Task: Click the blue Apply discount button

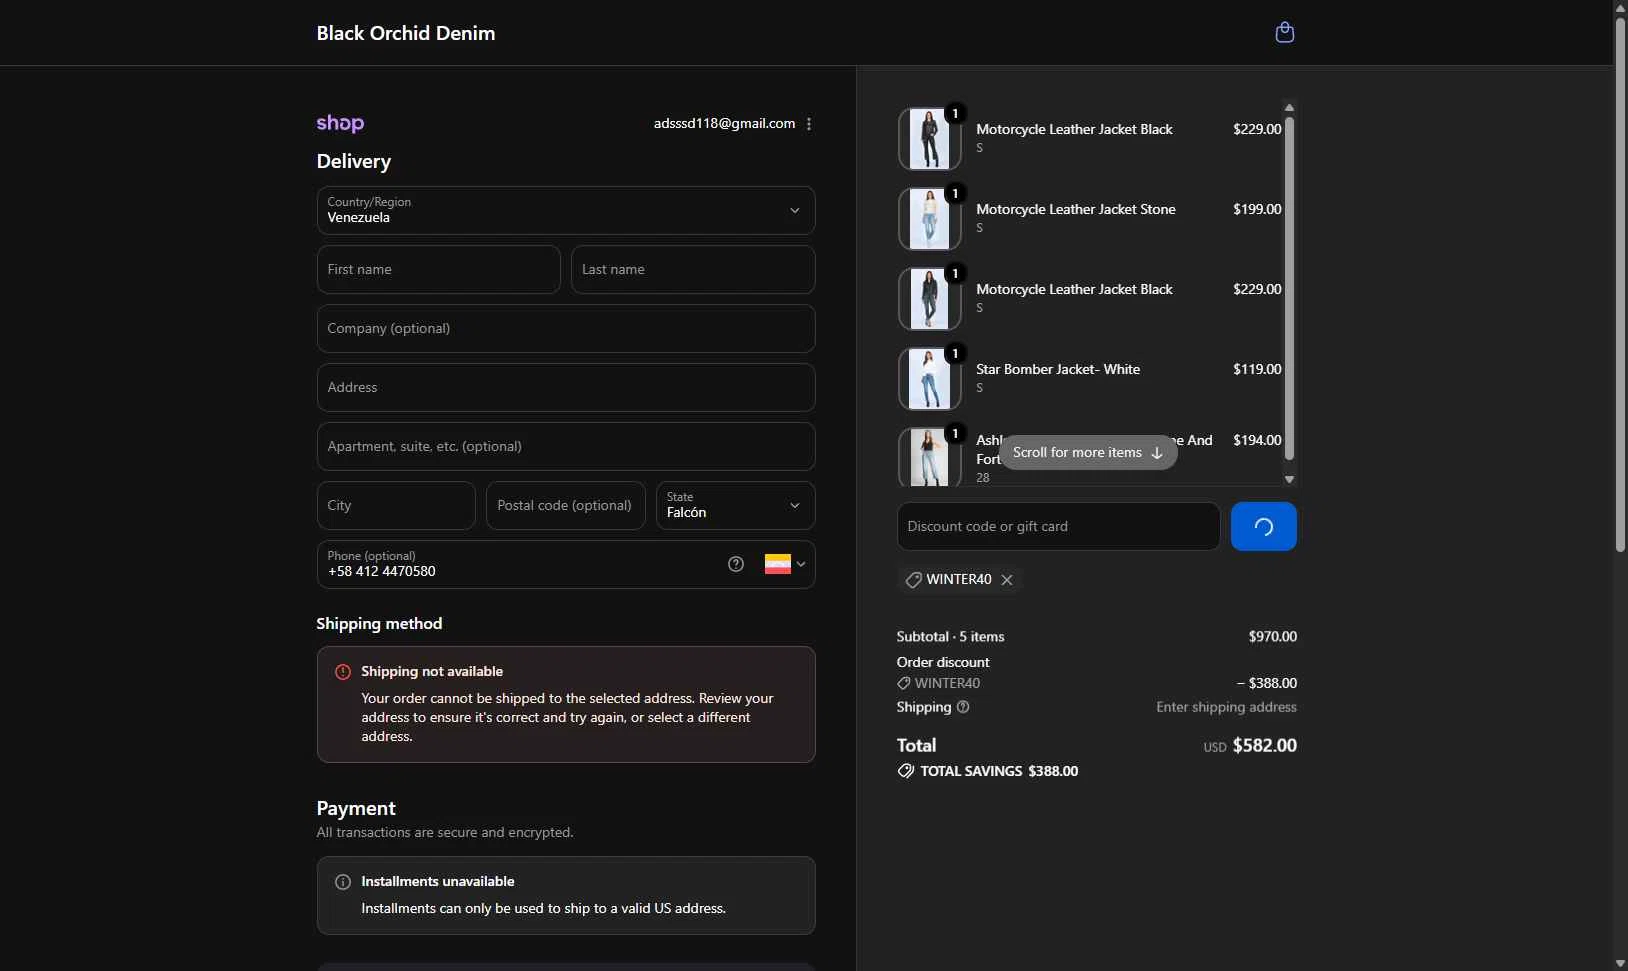Action: point(1264,527)
